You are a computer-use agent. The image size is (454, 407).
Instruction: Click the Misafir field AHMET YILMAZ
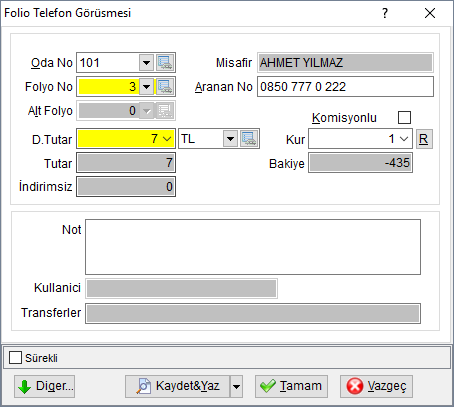pos(345,63)
